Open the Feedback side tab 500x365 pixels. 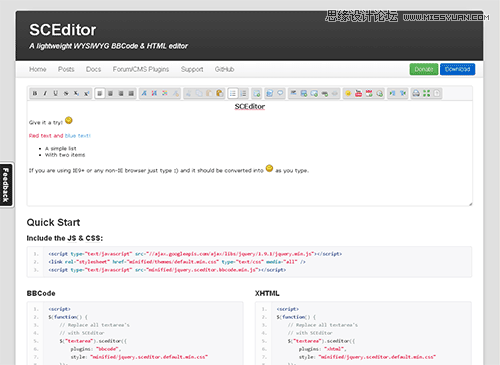coord(6,185)
